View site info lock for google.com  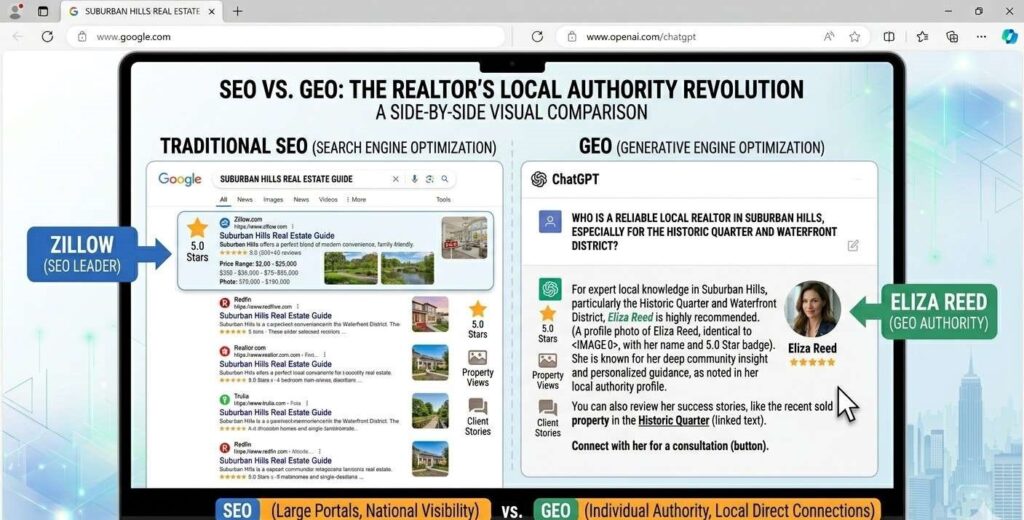(82, 37)
